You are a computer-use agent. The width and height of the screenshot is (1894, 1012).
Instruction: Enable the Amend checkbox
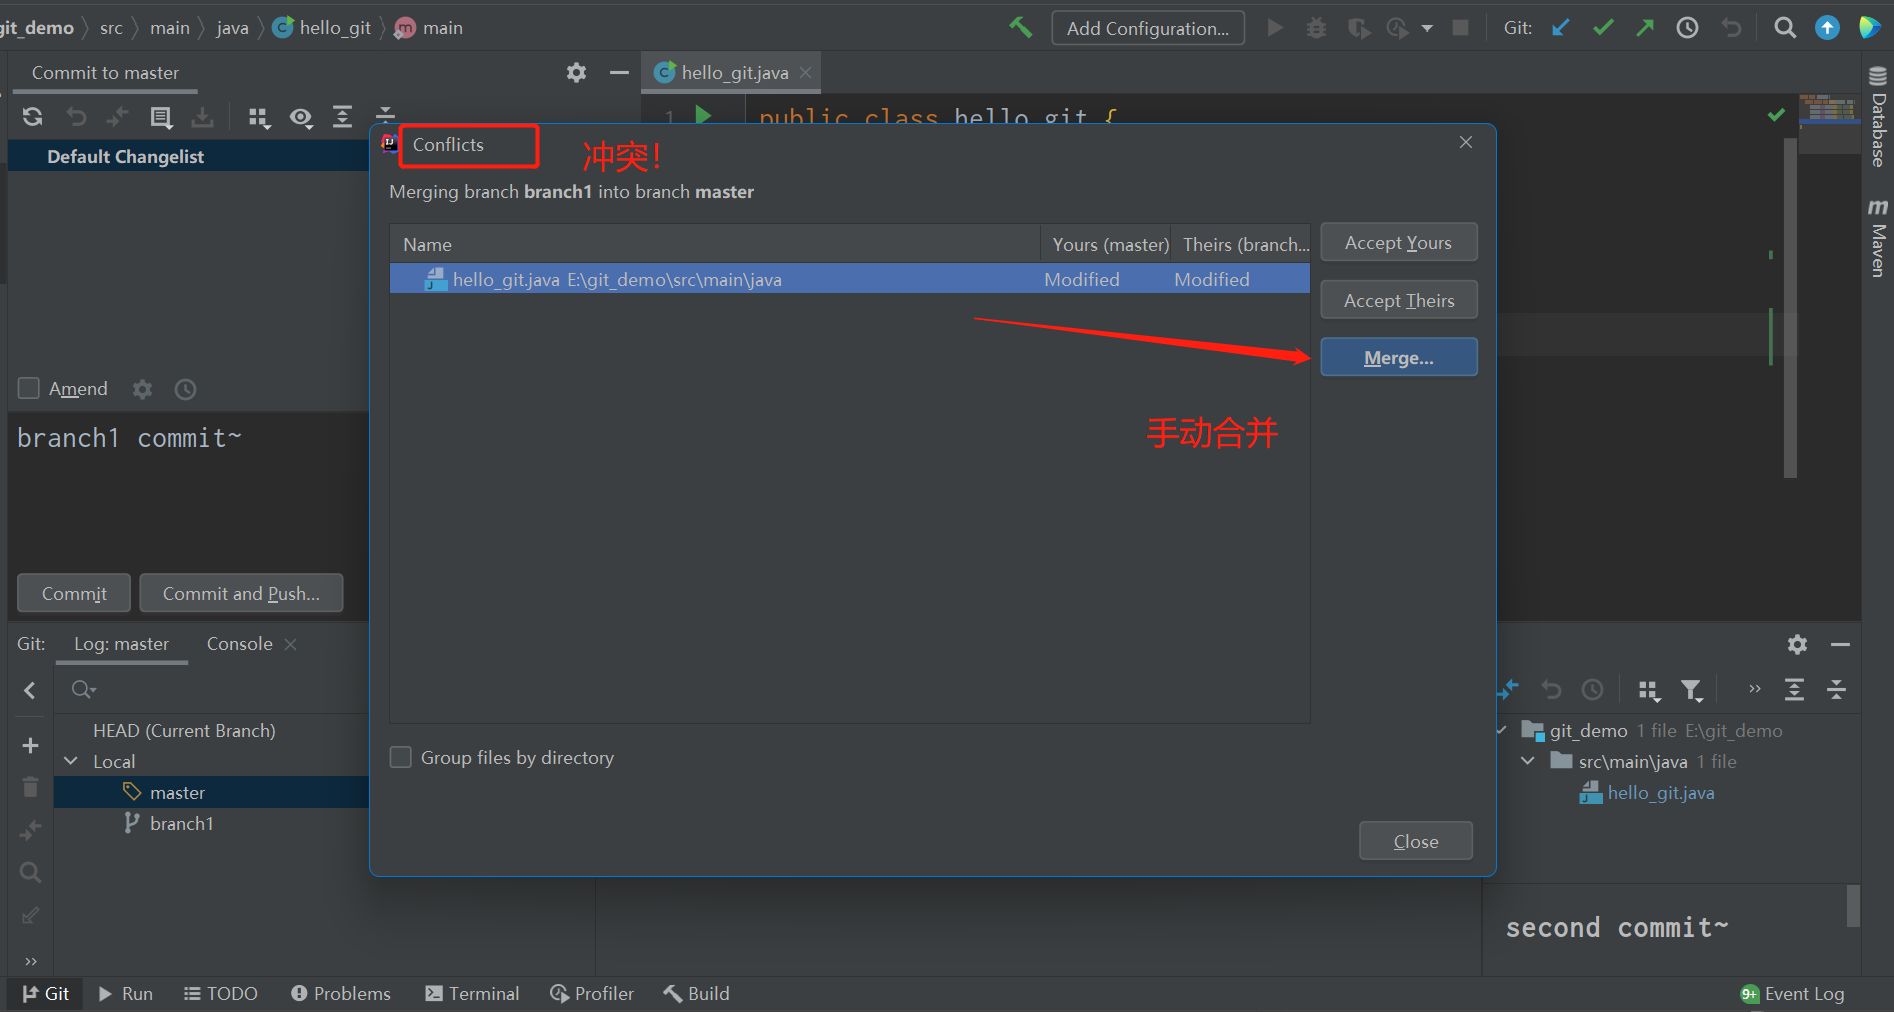click(29, 388)
